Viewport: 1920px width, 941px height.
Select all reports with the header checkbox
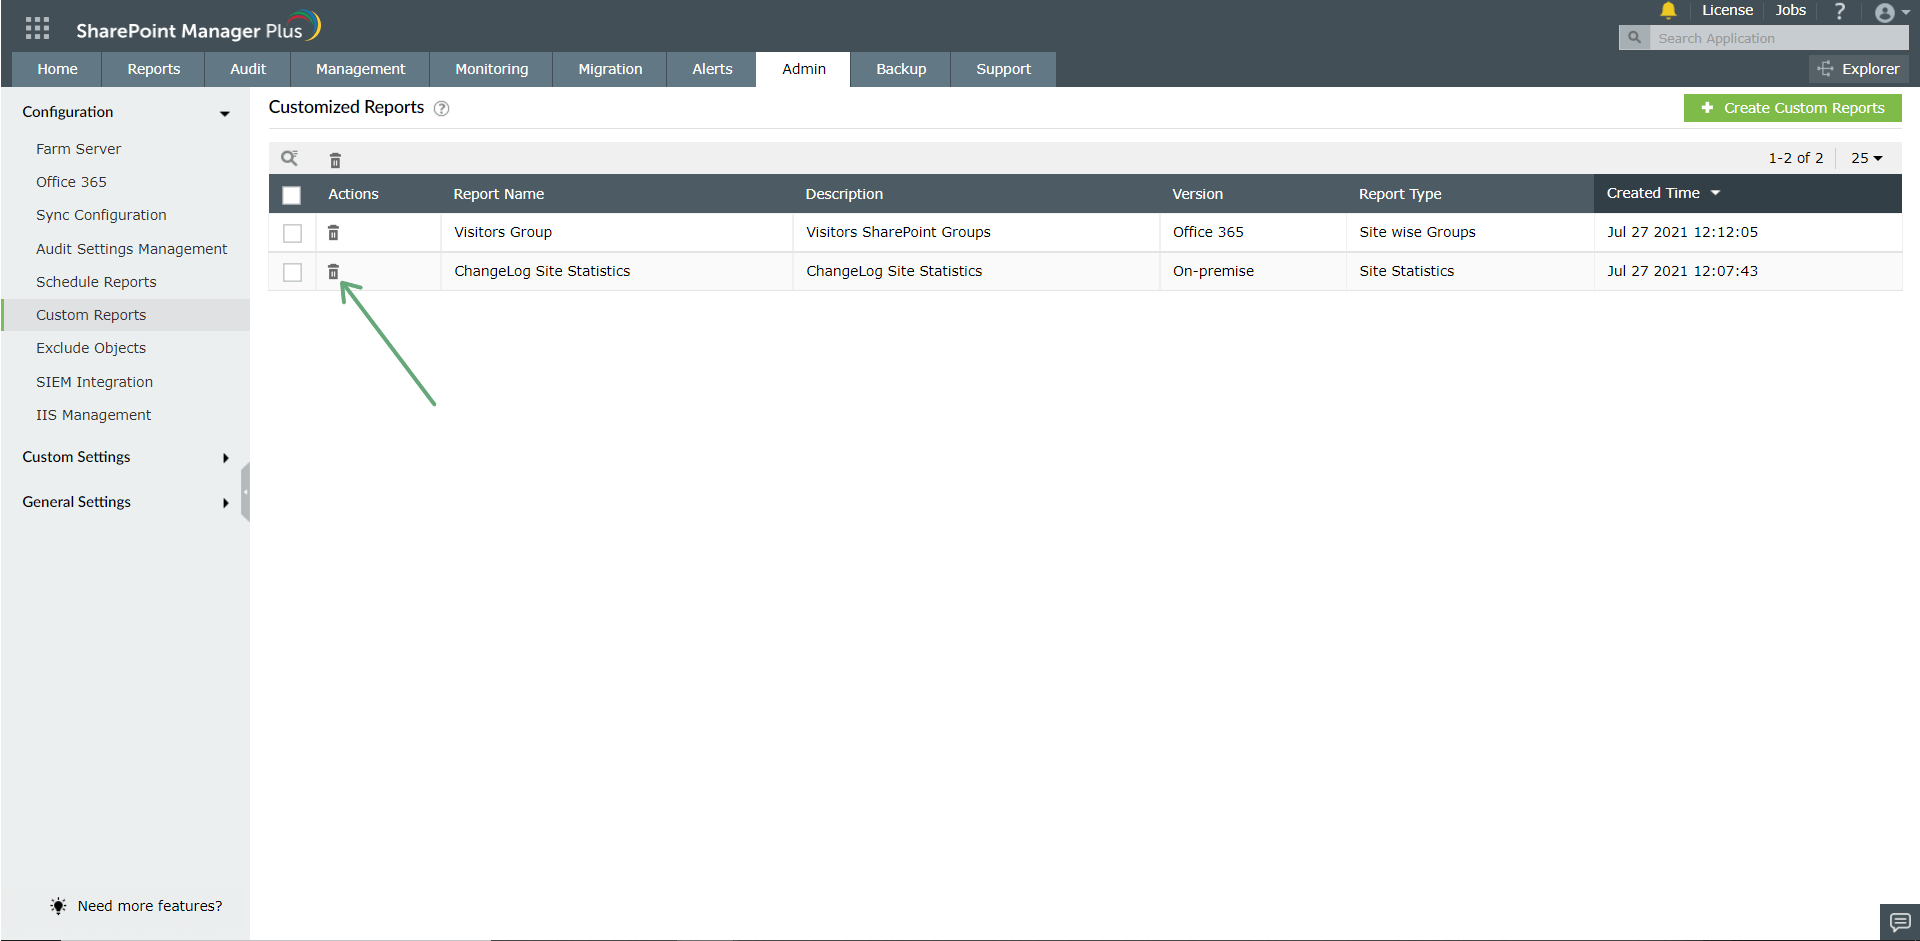pyautogui.click(x=291, y=195)
